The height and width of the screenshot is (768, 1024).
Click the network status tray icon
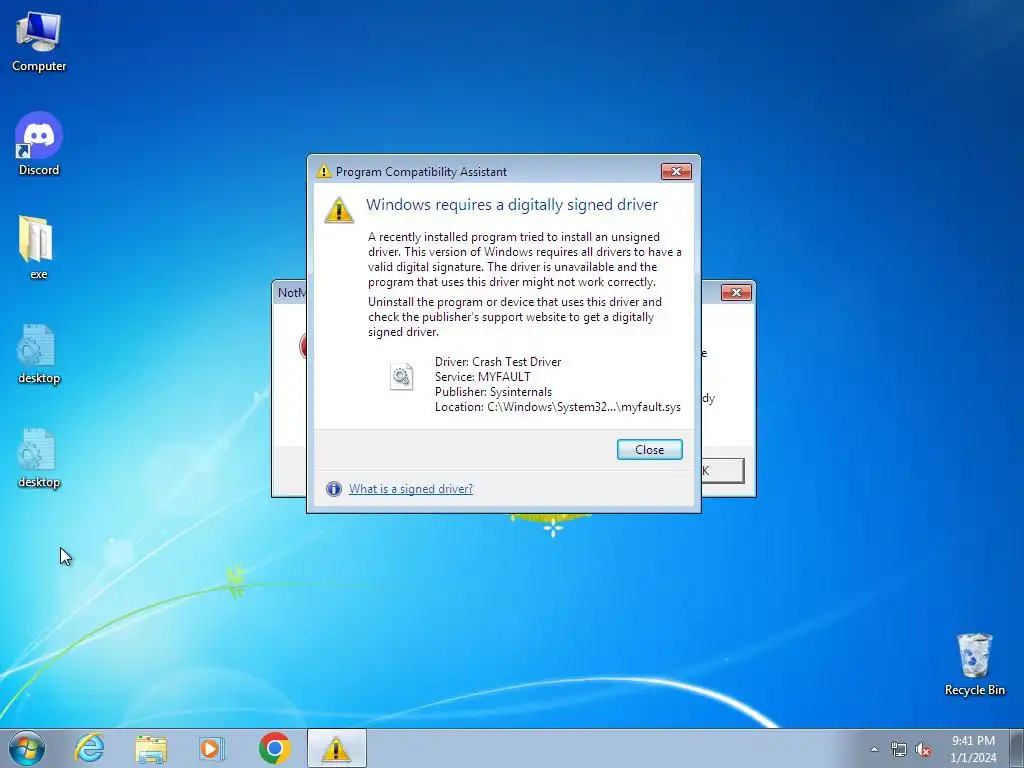click(x=899, y=750)
